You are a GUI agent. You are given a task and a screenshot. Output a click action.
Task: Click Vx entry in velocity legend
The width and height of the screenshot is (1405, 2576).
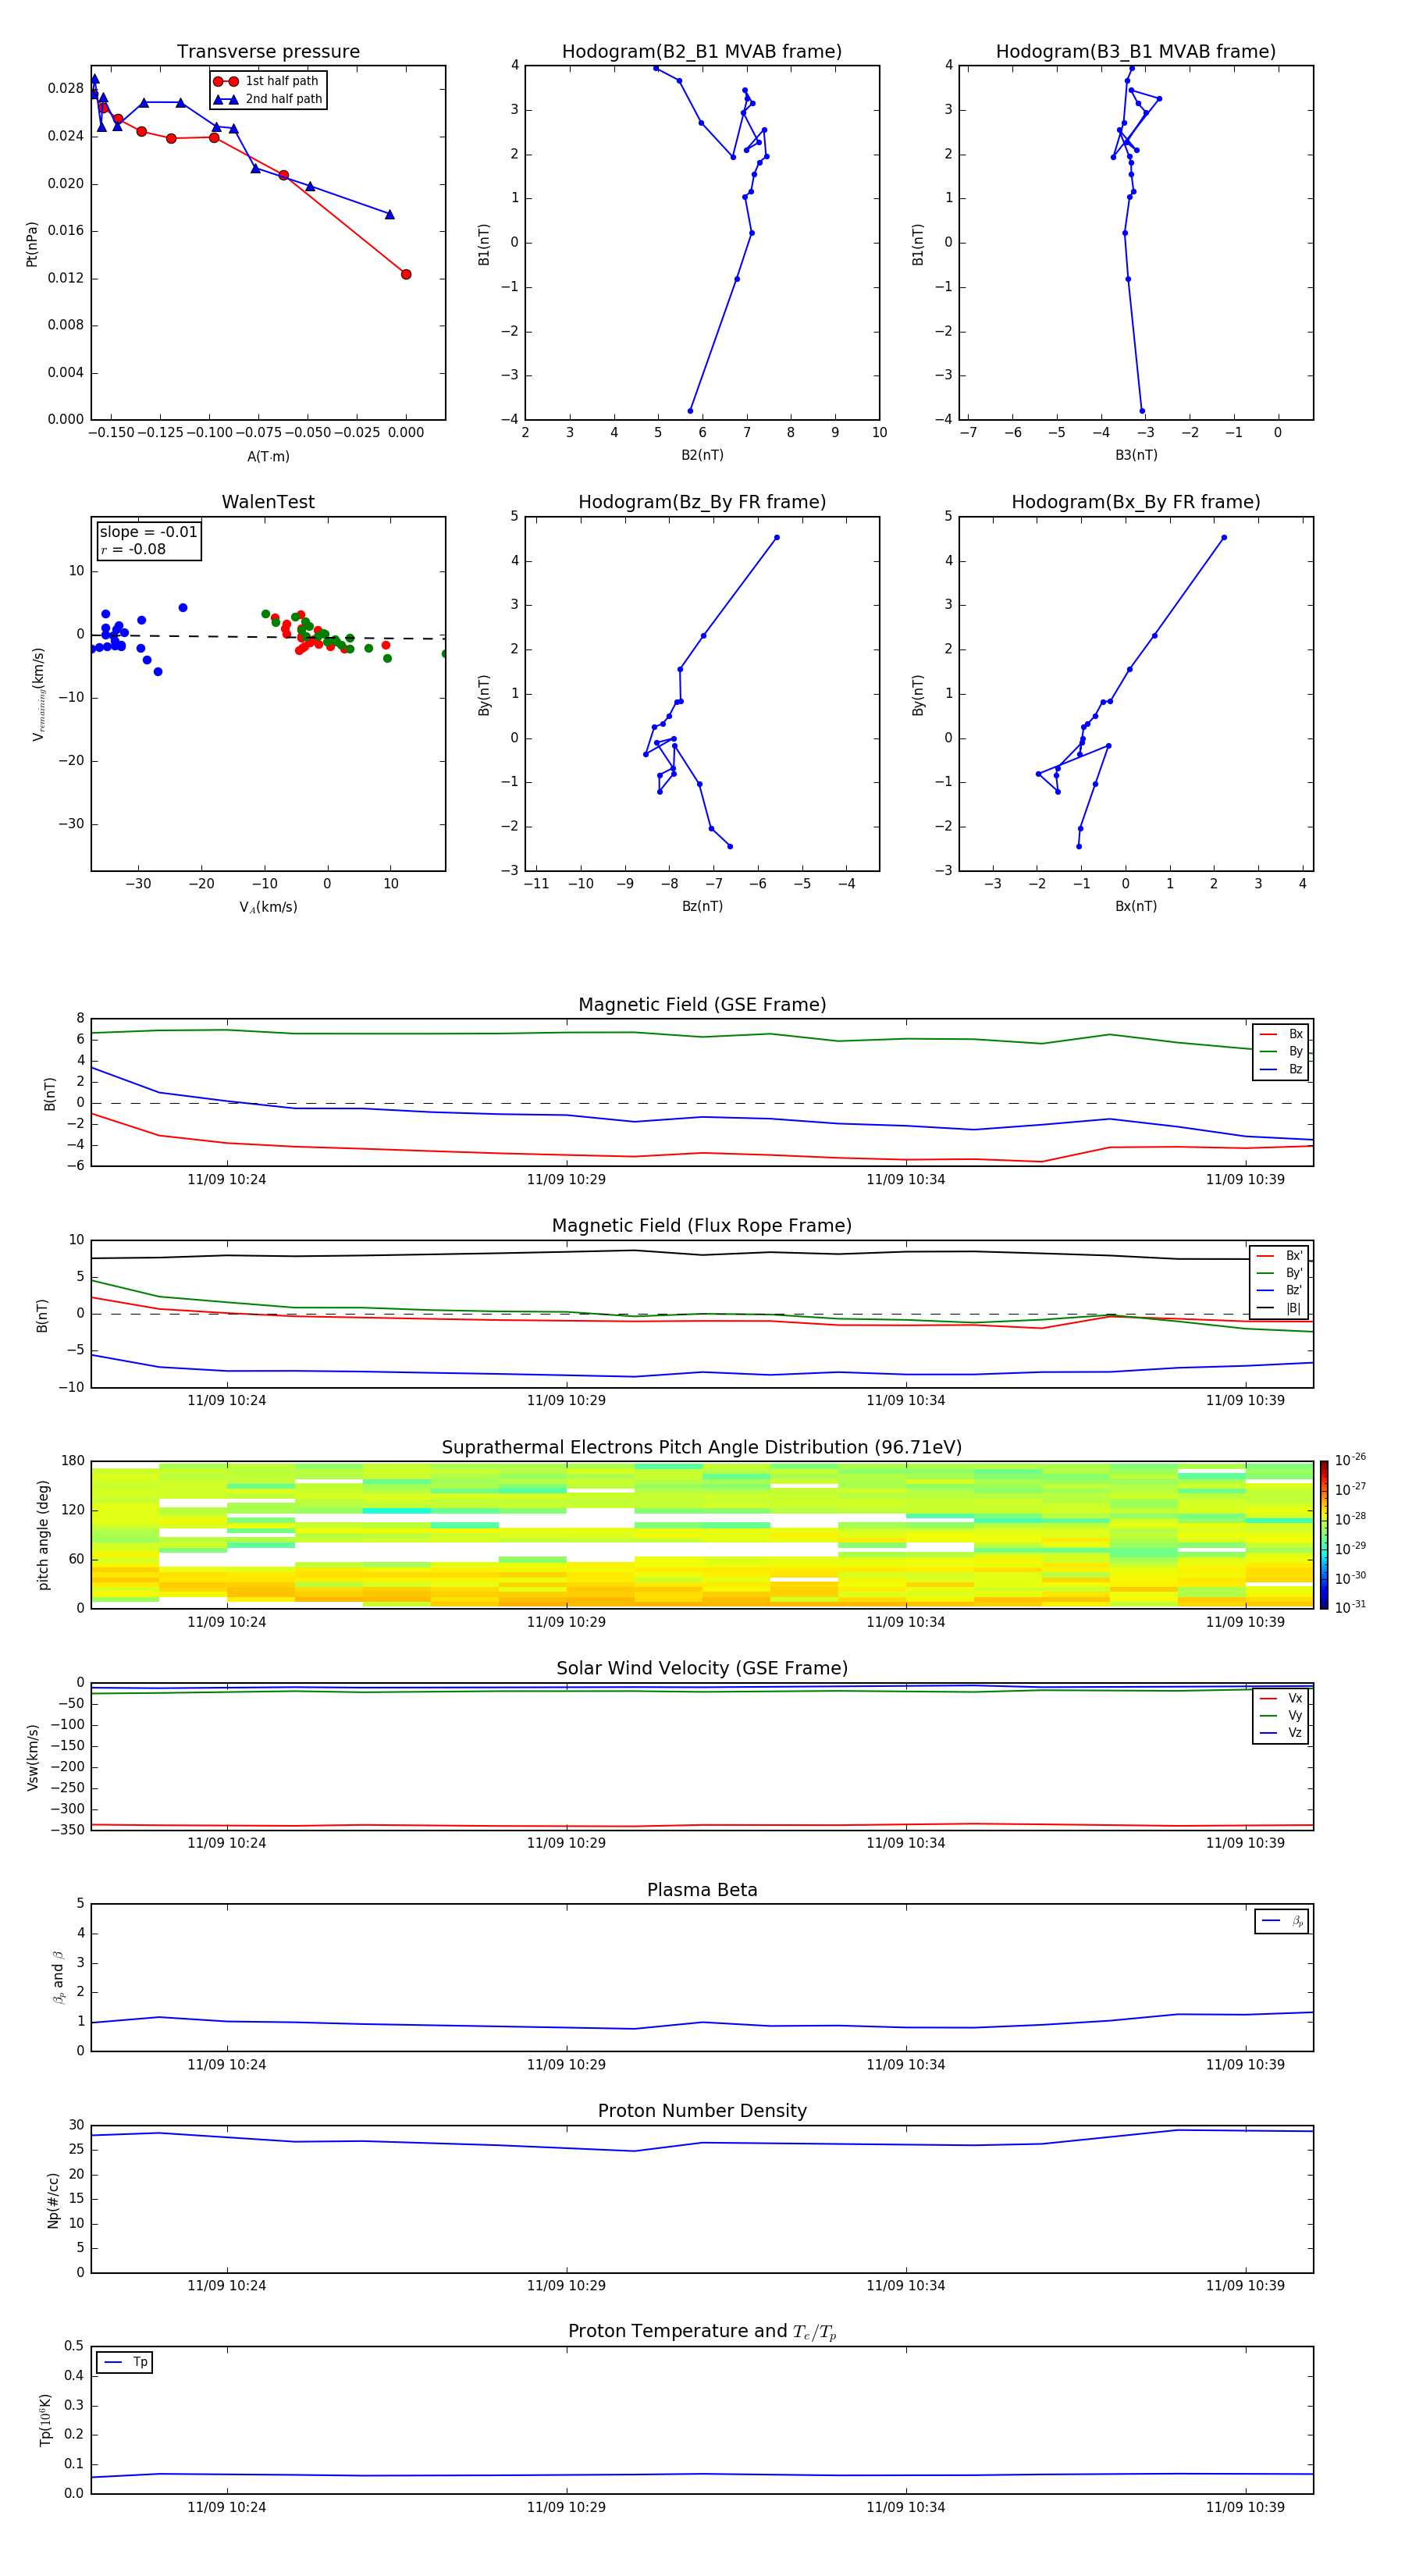1281,1698
